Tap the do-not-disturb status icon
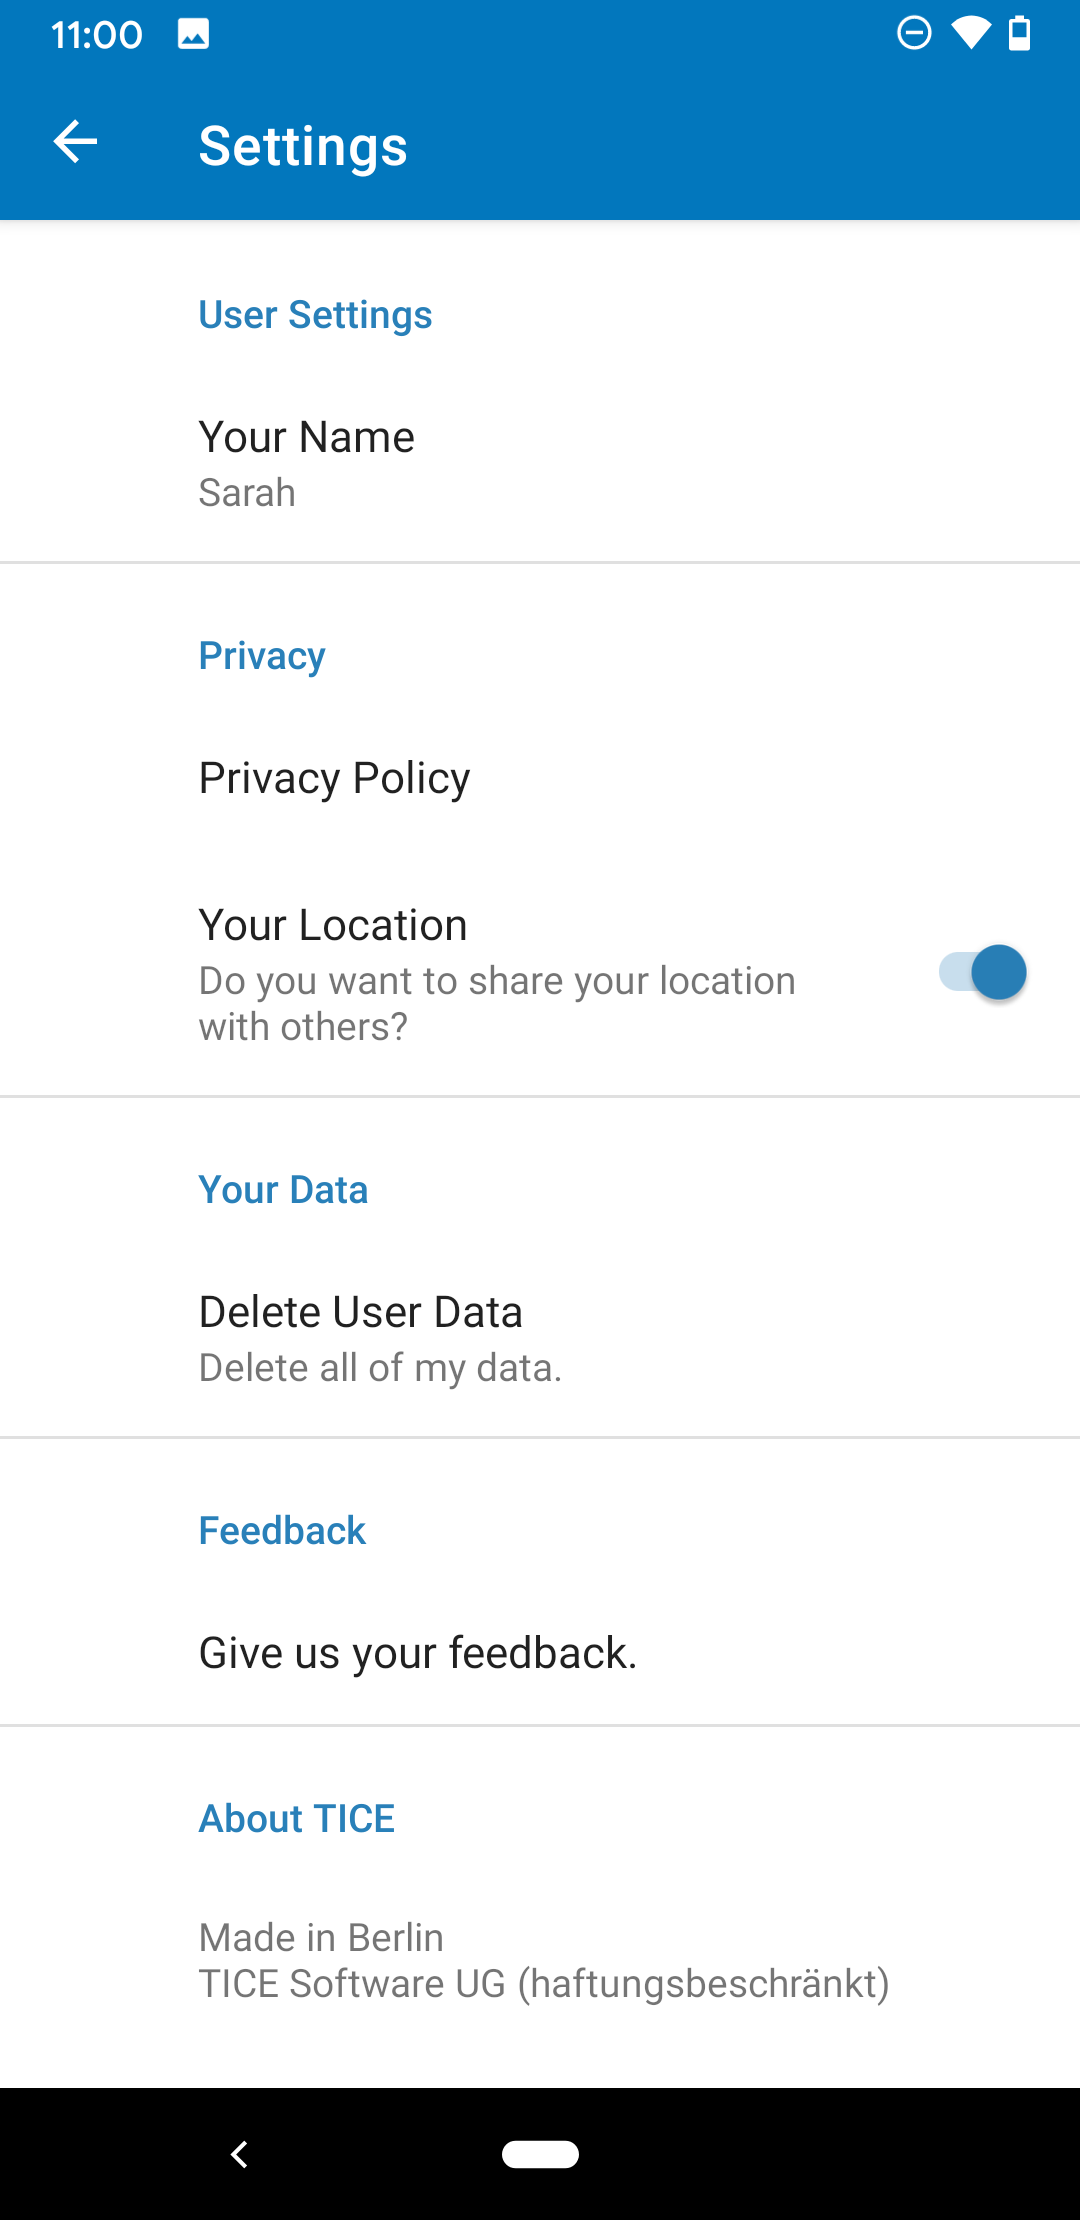Image resolution: width=1080 pixels, height=2220 pixels. tap(914, 33)
